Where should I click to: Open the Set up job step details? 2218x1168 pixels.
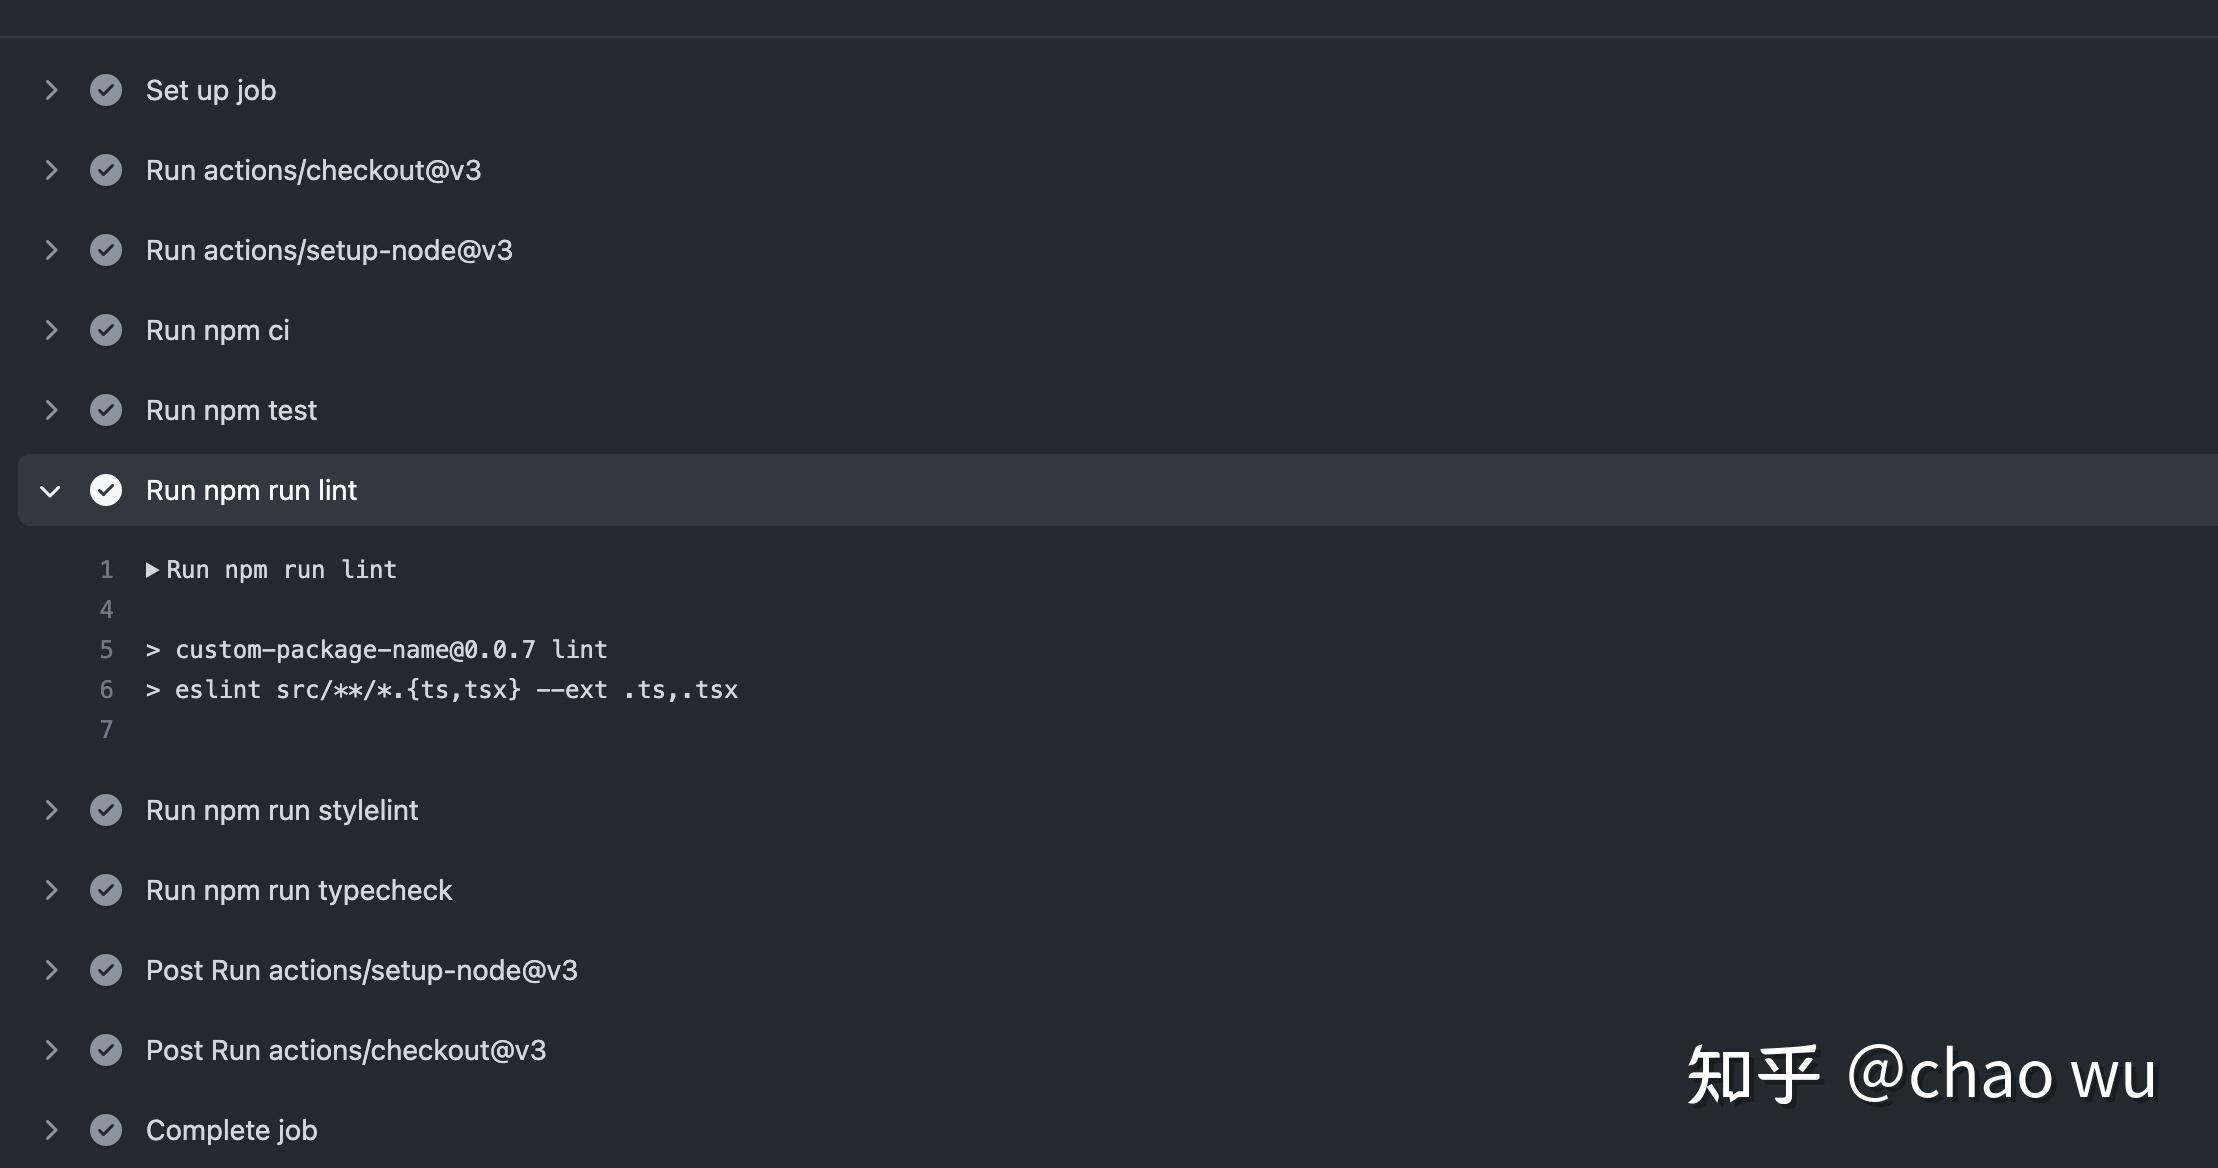click(x=210, y=90)
